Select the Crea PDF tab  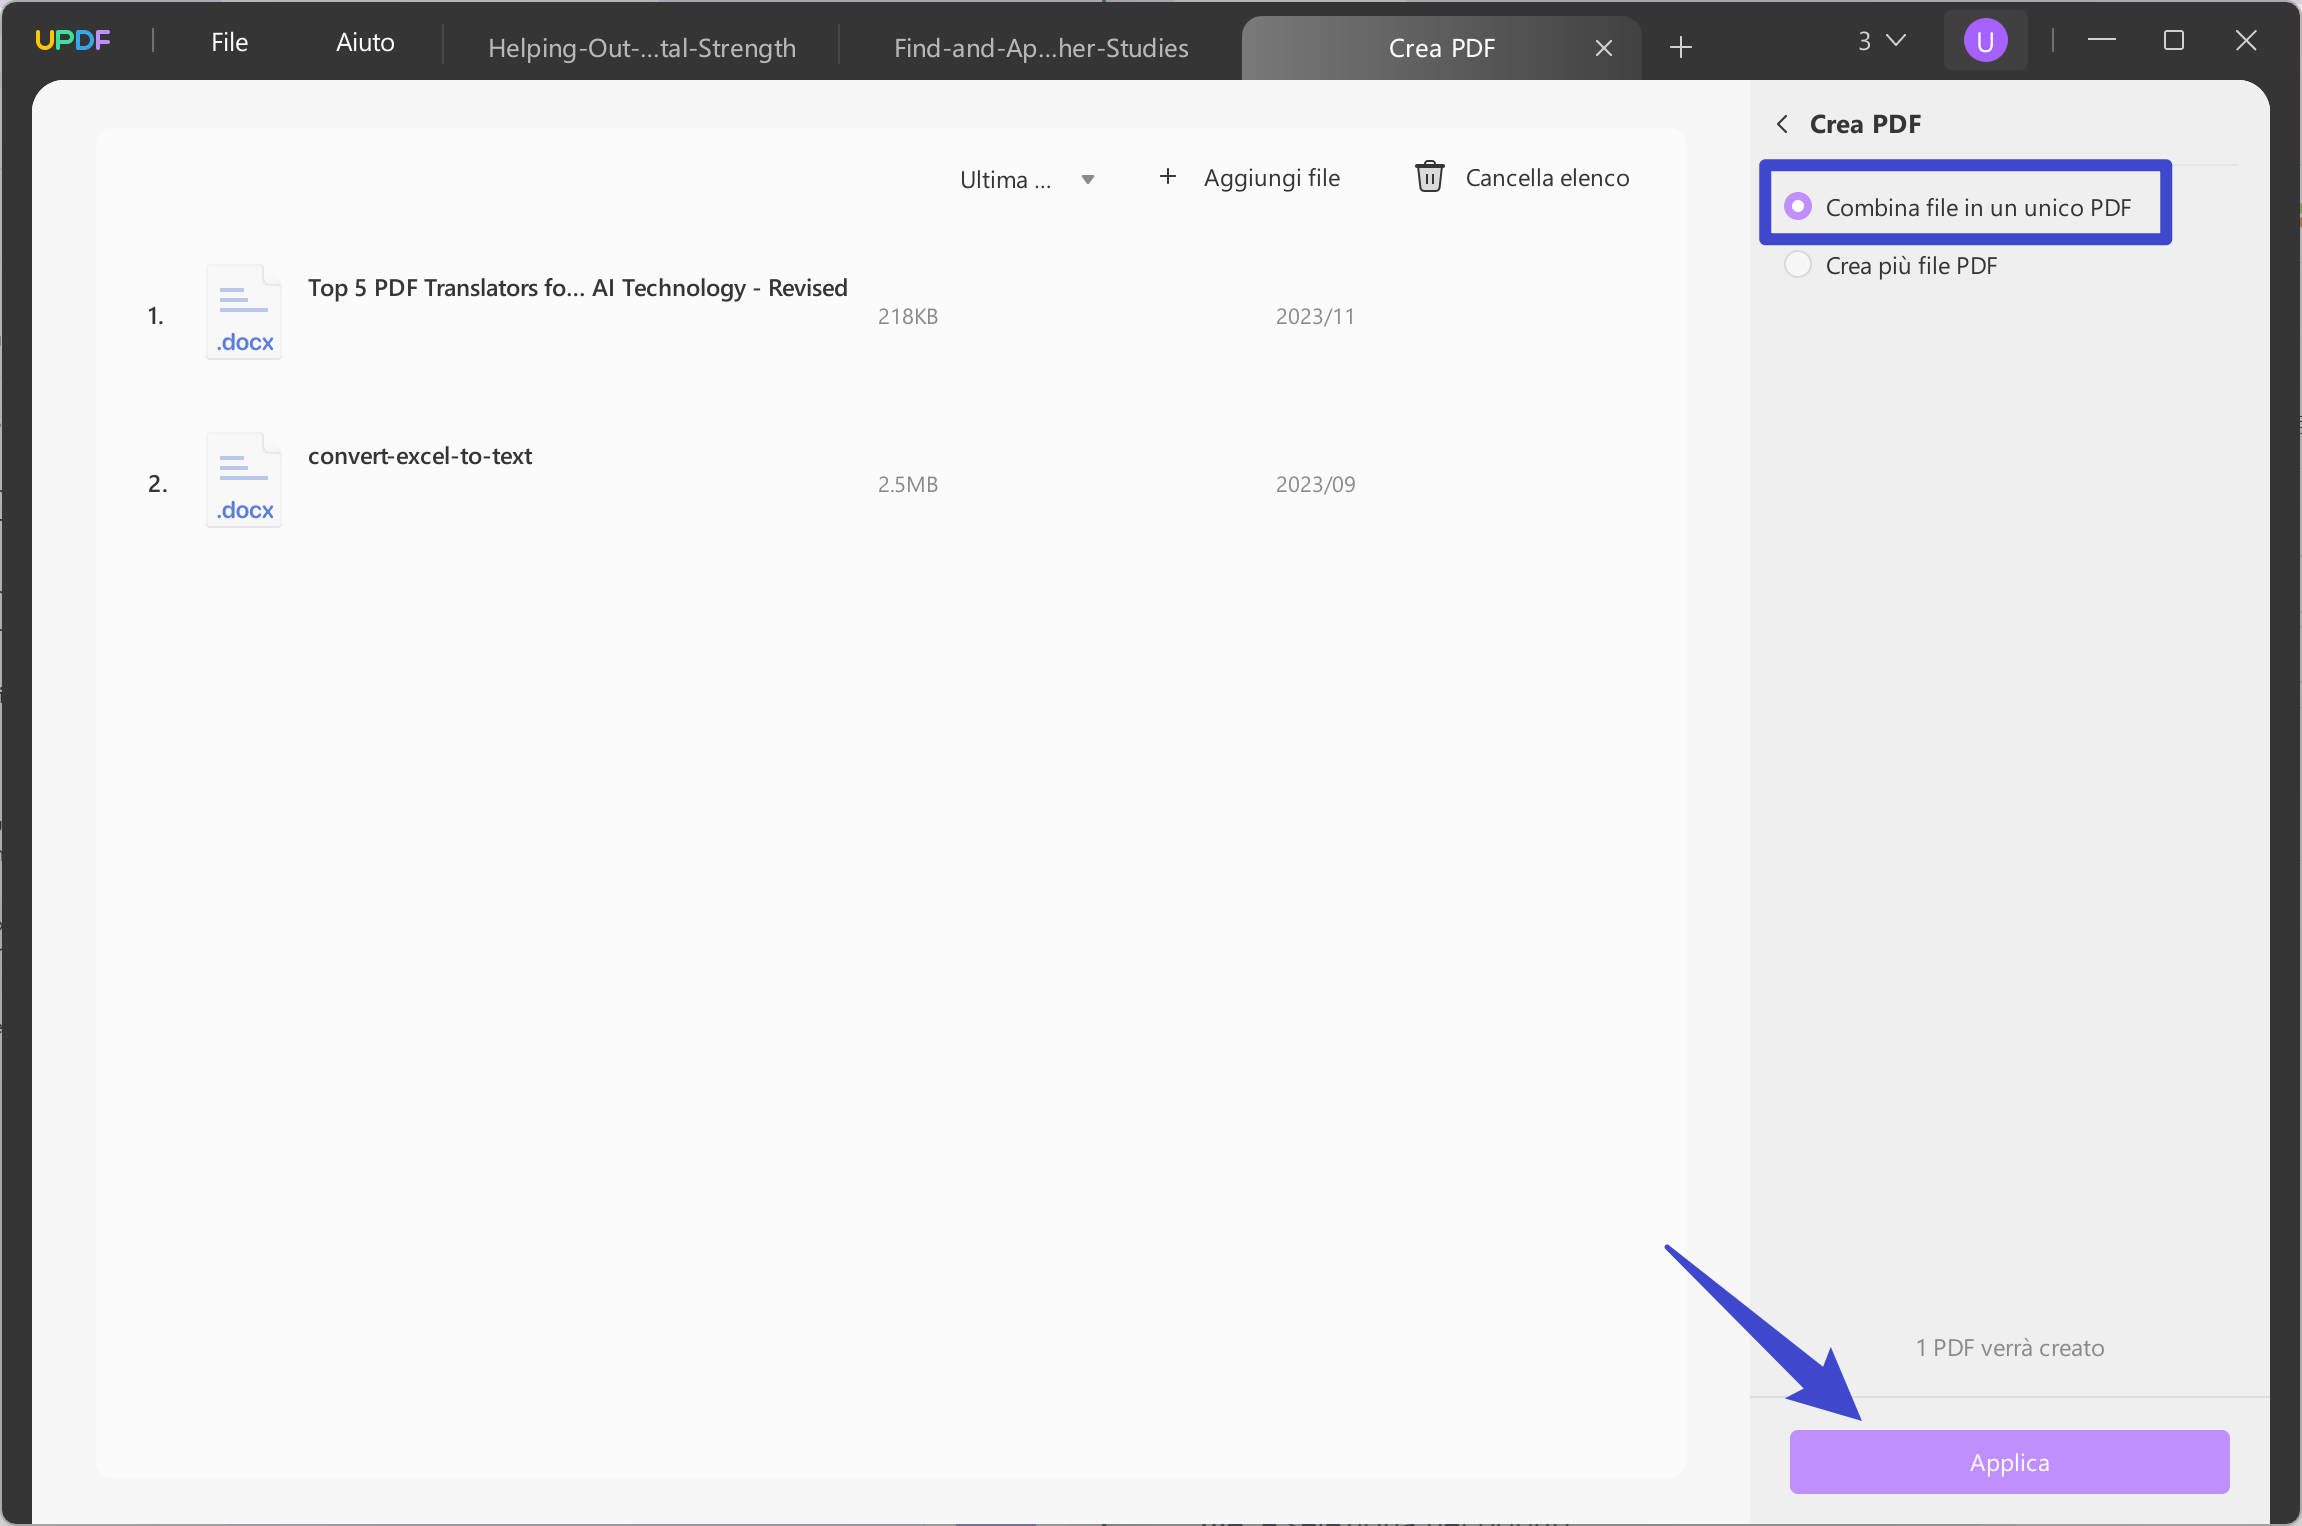coord(1441,47)
